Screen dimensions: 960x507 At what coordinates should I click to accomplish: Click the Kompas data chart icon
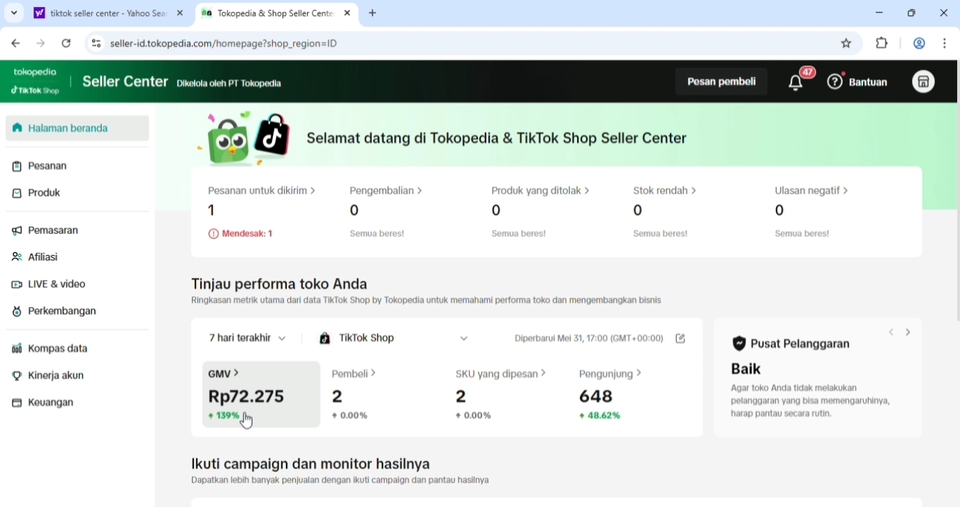tap(17, 348)
